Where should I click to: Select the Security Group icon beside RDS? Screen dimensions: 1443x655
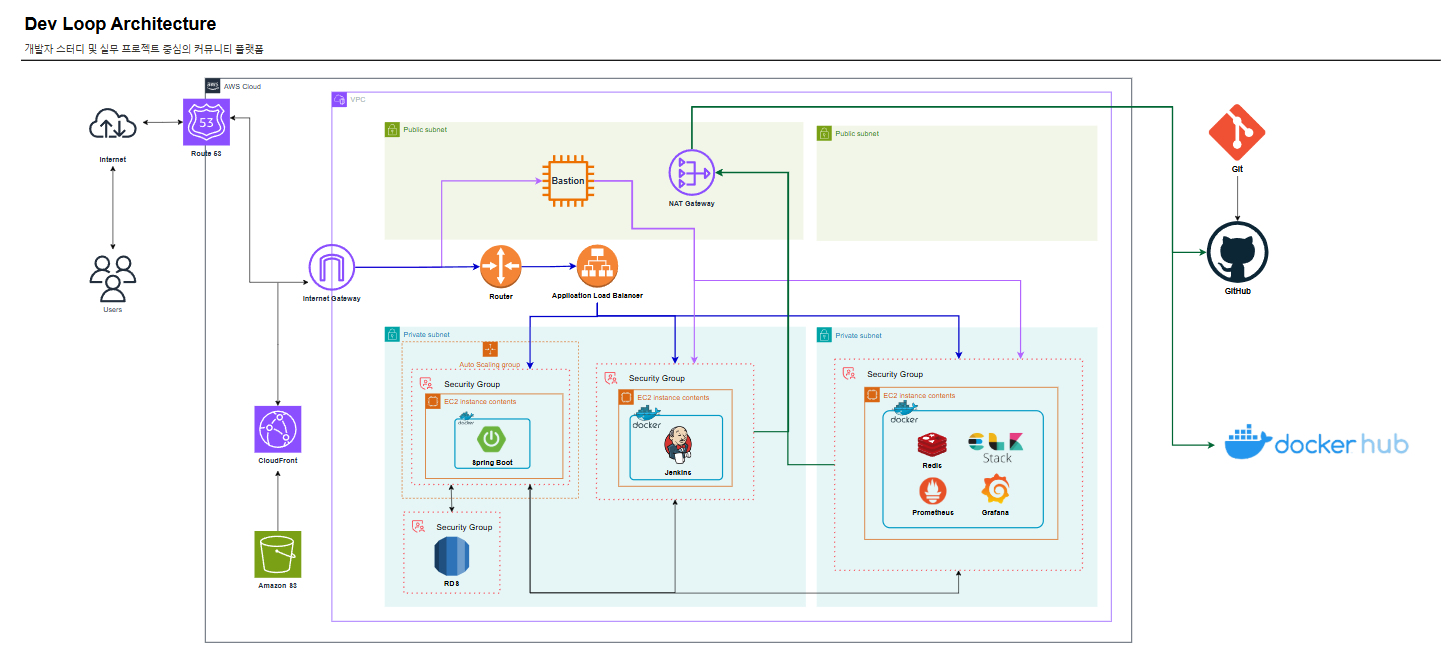coord(419,526)
